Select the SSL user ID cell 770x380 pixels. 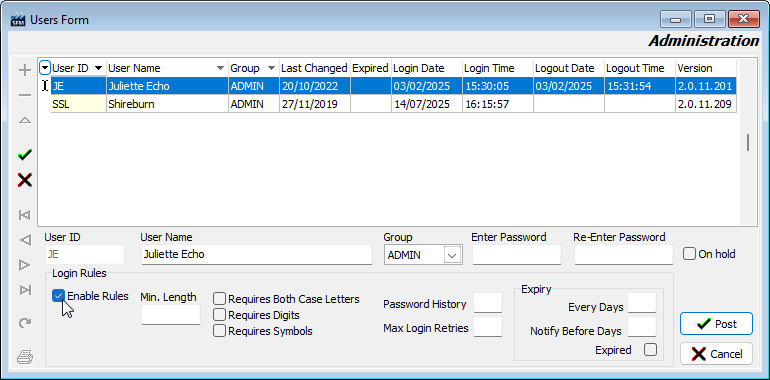(78, 104)
